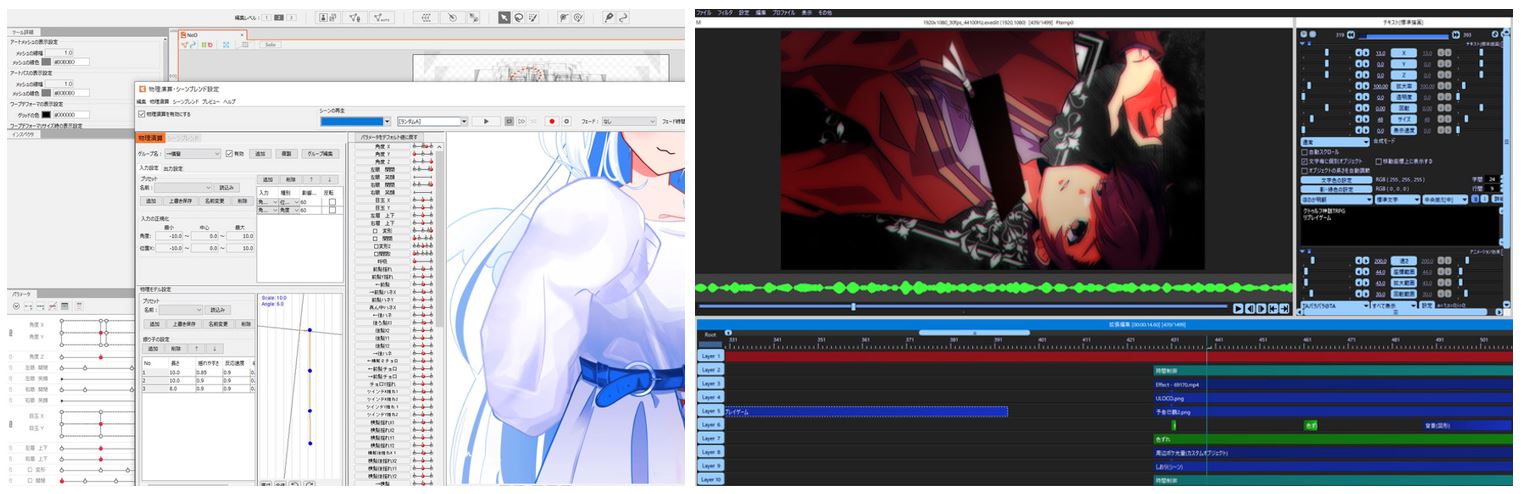Viewport: 1523px width, 494px height.
Task: Click the go-to-end button in AviUtl playback controls
Action: point(1284,309)
